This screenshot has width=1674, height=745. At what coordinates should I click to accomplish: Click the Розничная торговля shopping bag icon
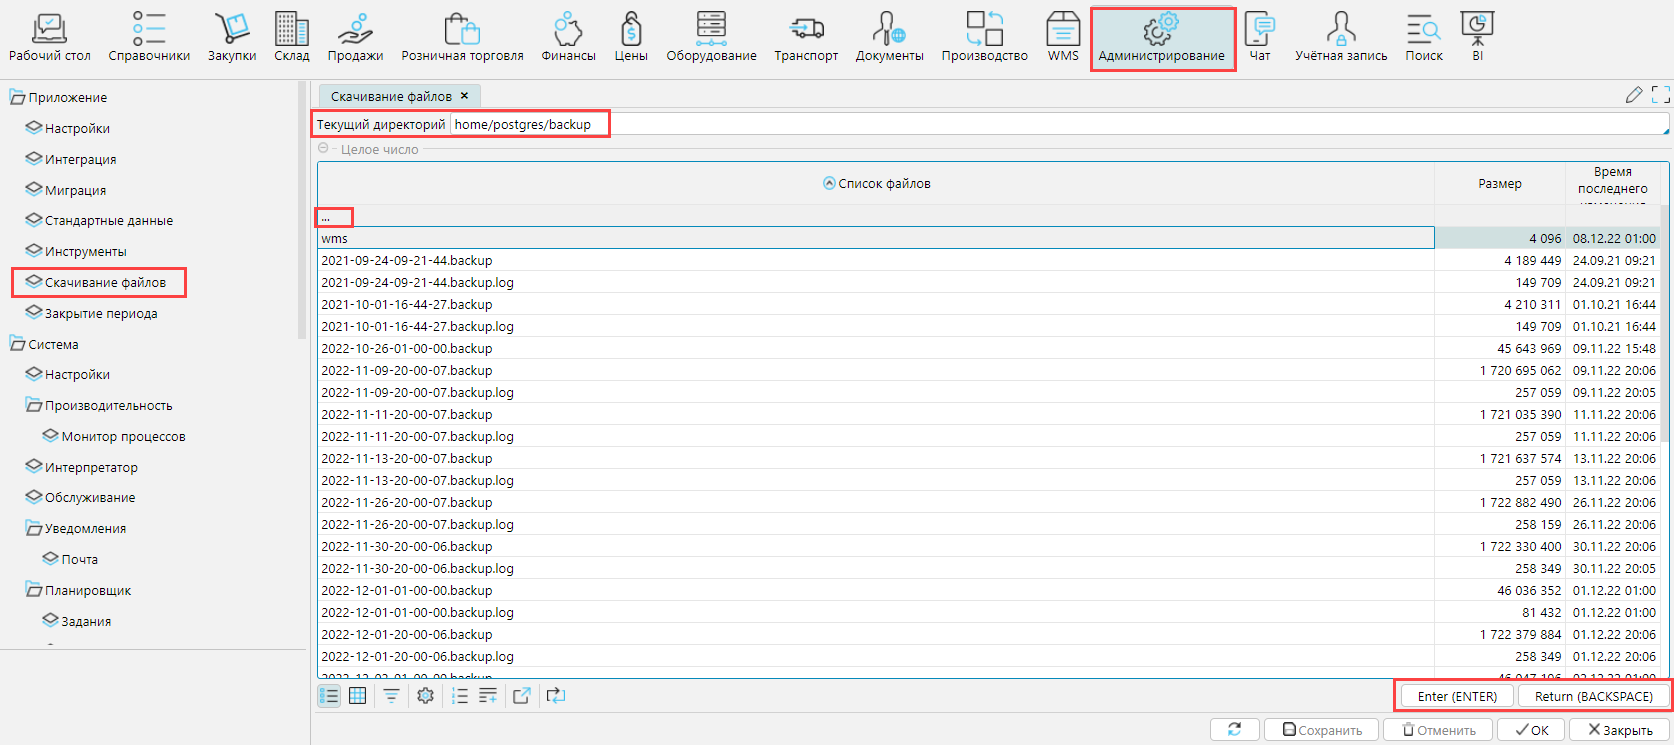[462, 30]
